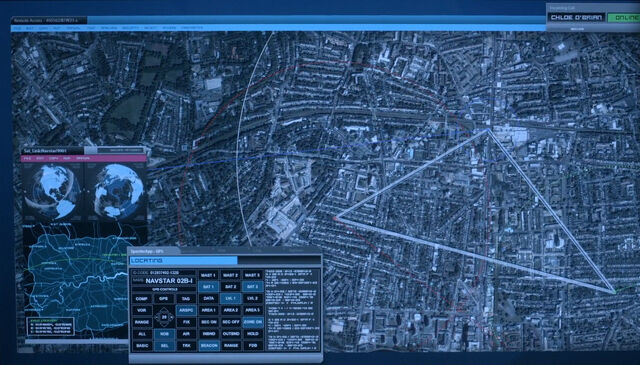Open the FILE menu in the pink menu bar
Viewport: 640px width, 365px height.
tap(27, 158)
